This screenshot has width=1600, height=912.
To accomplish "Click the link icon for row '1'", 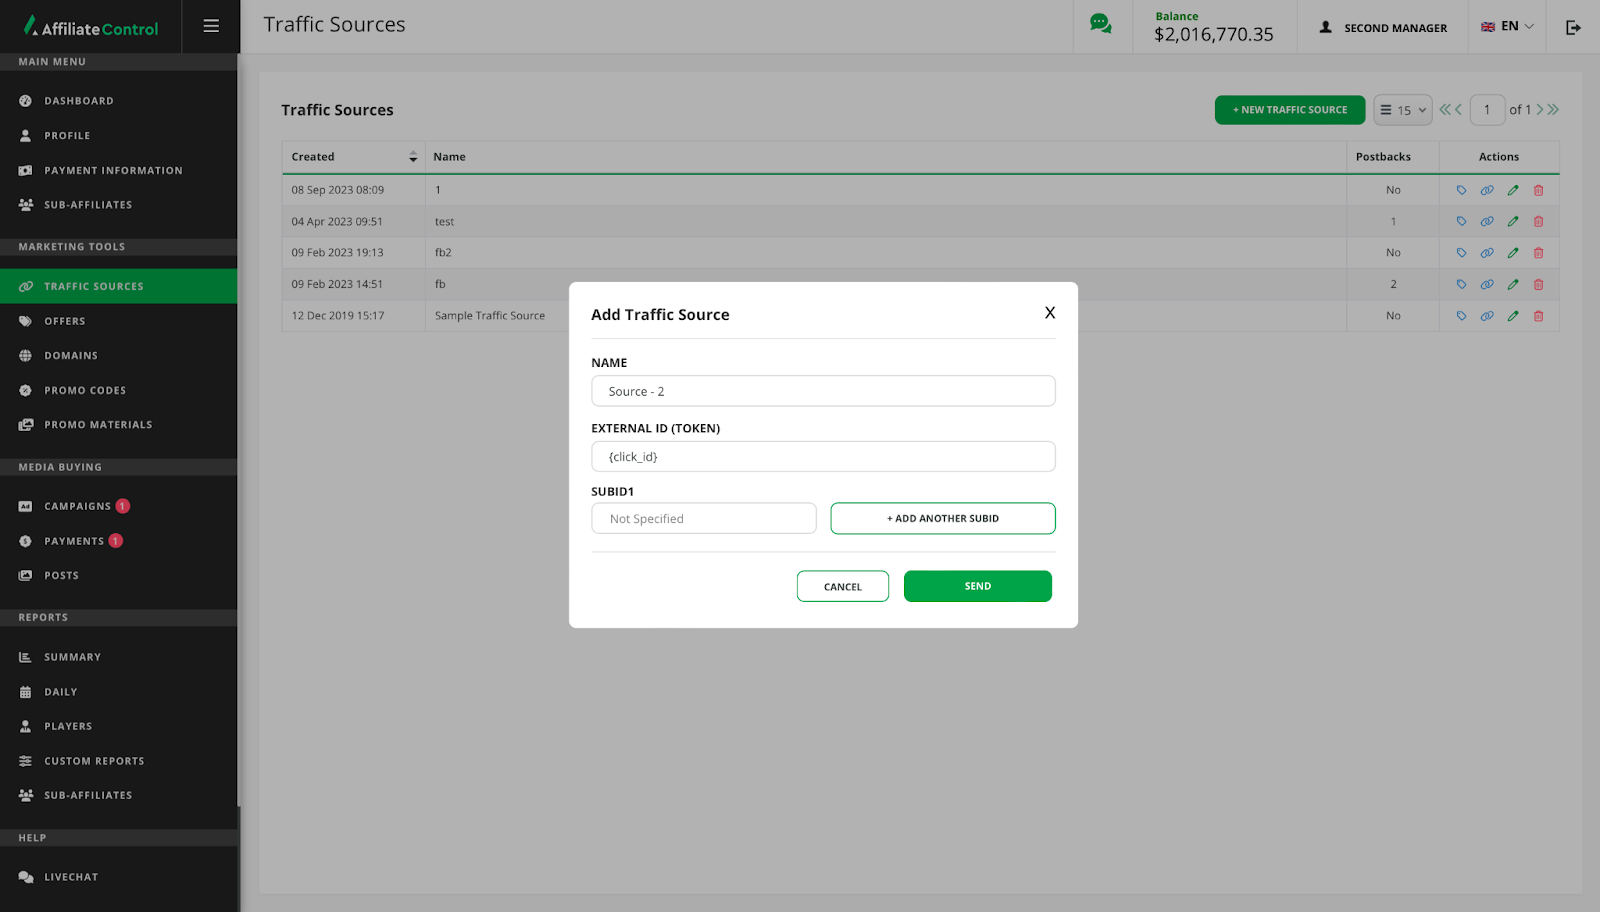I will [x=1487, y=190].
